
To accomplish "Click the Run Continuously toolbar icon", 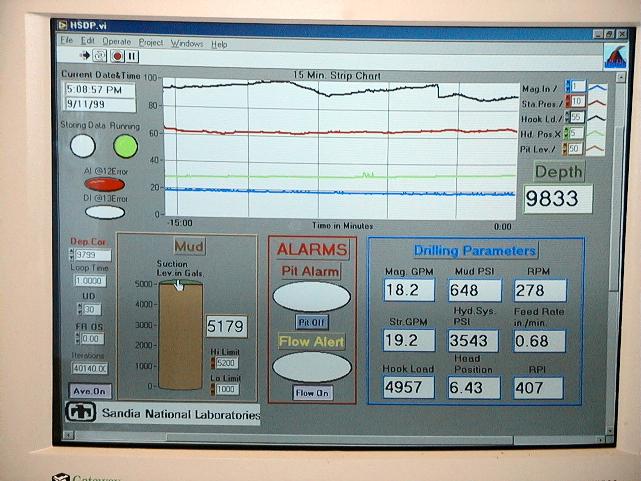I will pyautogui.click(x=99, y=57).
